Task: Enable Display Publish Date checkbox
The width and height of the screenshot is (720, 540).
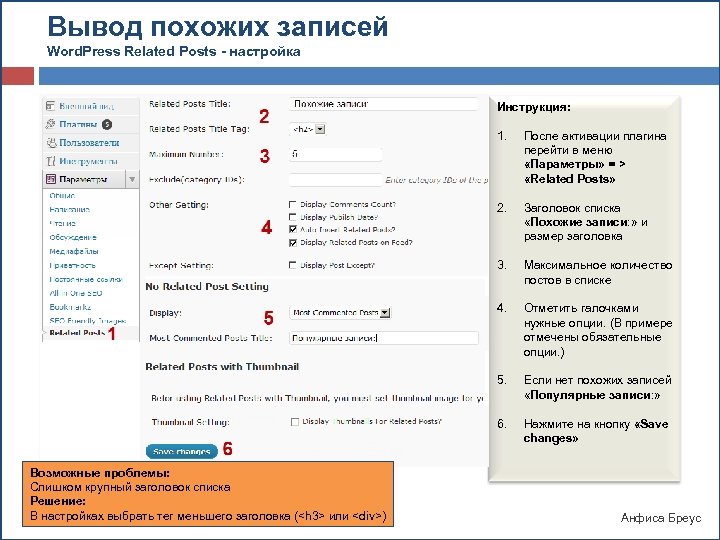Action: pyautogui.click(x=292, y=216)
